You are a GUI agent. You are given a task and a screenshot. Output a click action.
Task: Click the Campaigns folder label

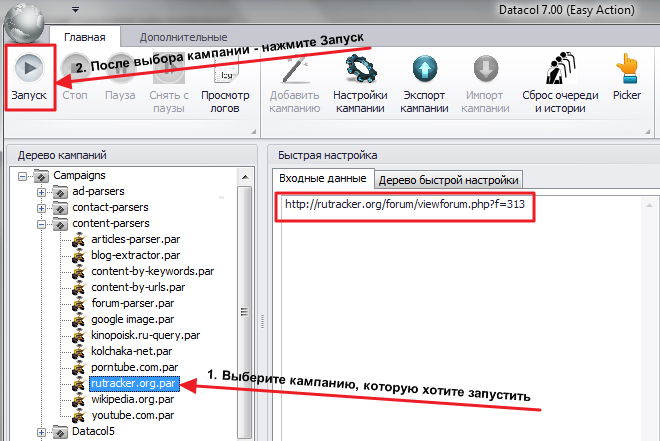pyautogui.click(x=79, y=175)
